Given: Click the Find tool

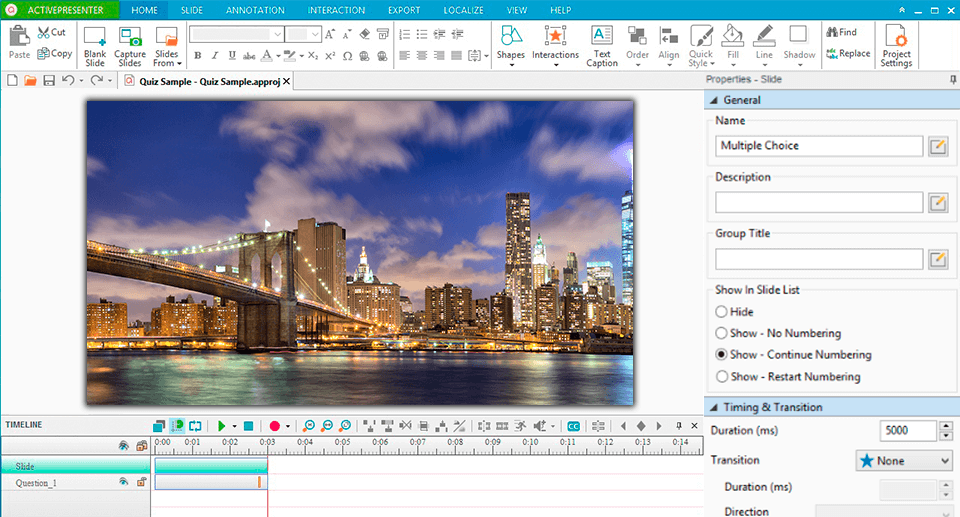Looking at the screenshot, I should point(841,32).
